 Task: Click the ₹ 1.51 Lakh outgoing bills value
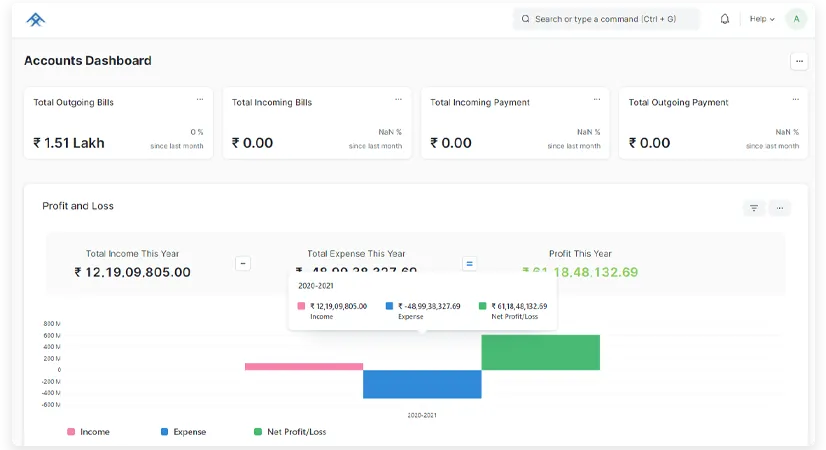click(69, 143)
